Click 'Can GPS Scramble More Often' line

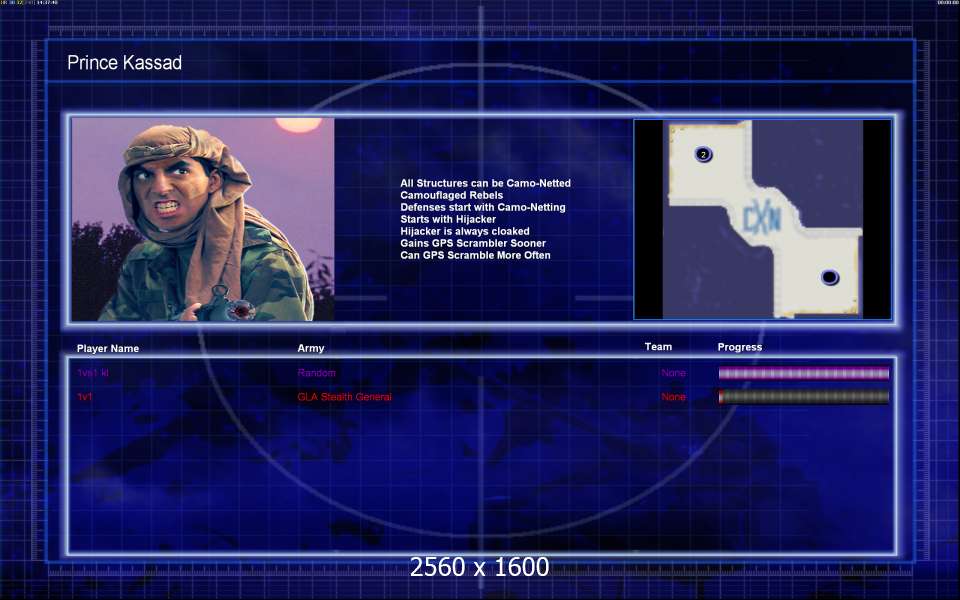click(x=475, y=255)
